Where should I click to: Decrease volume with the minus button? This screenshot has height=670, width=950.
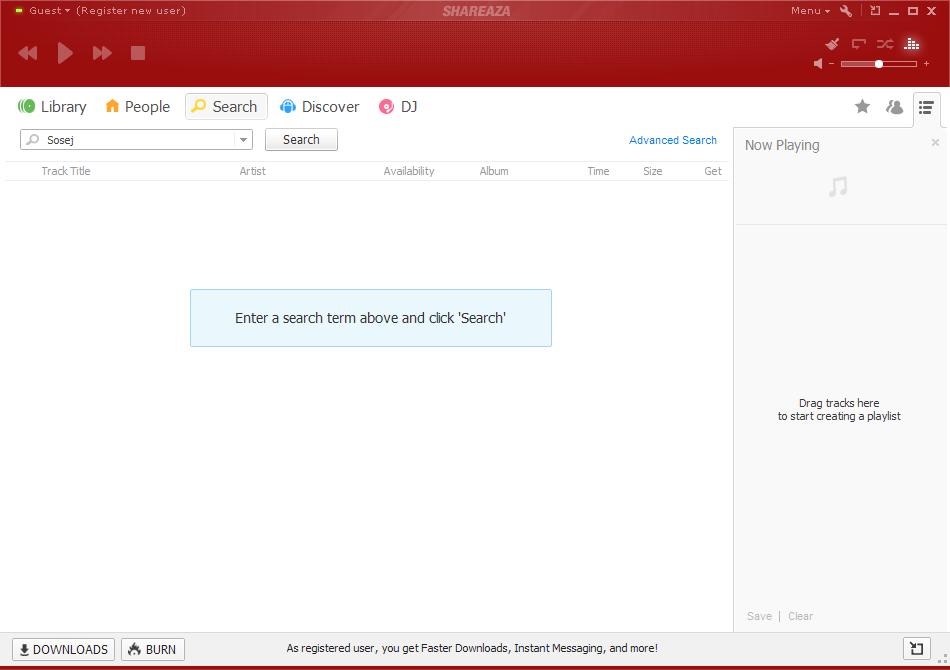click(831, 64)
